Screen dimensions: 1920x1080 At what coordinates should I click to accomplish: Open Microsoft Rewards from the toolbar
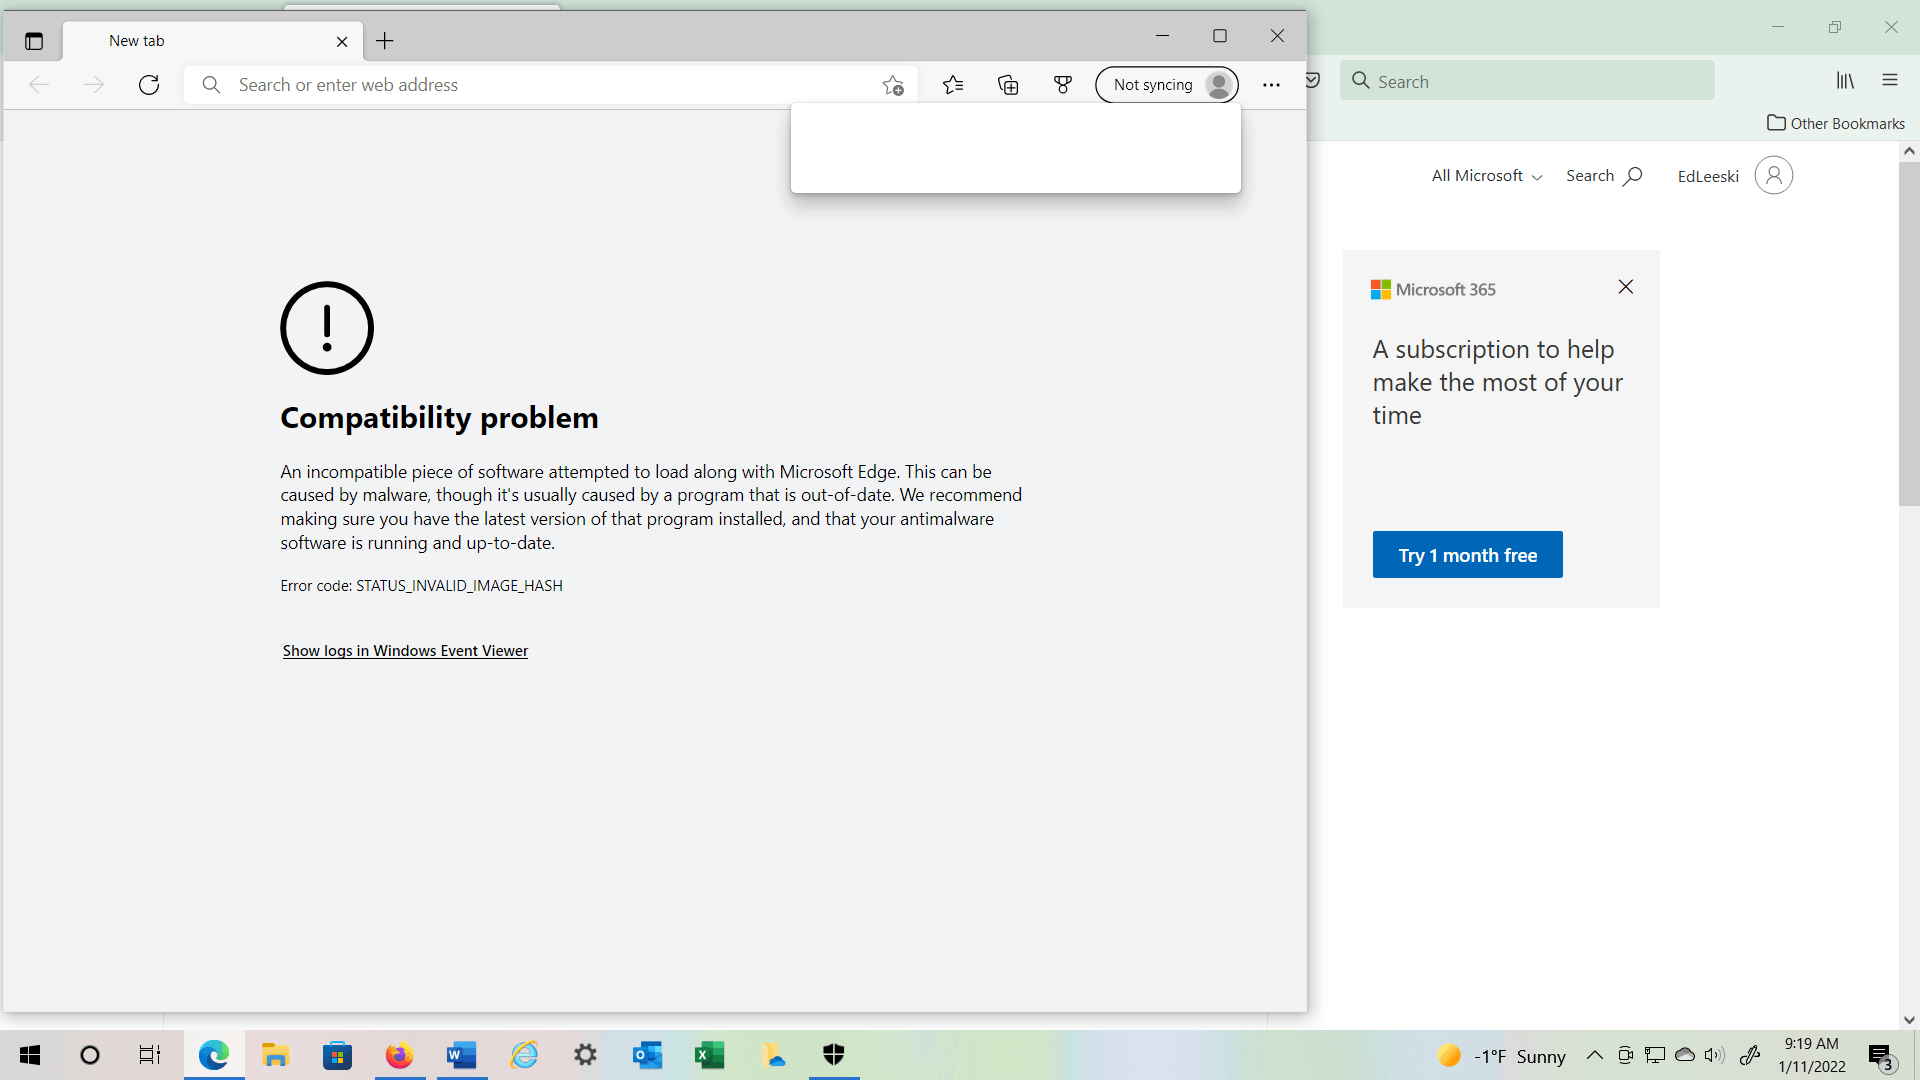pyautogui.click(x=1063, y=84)
